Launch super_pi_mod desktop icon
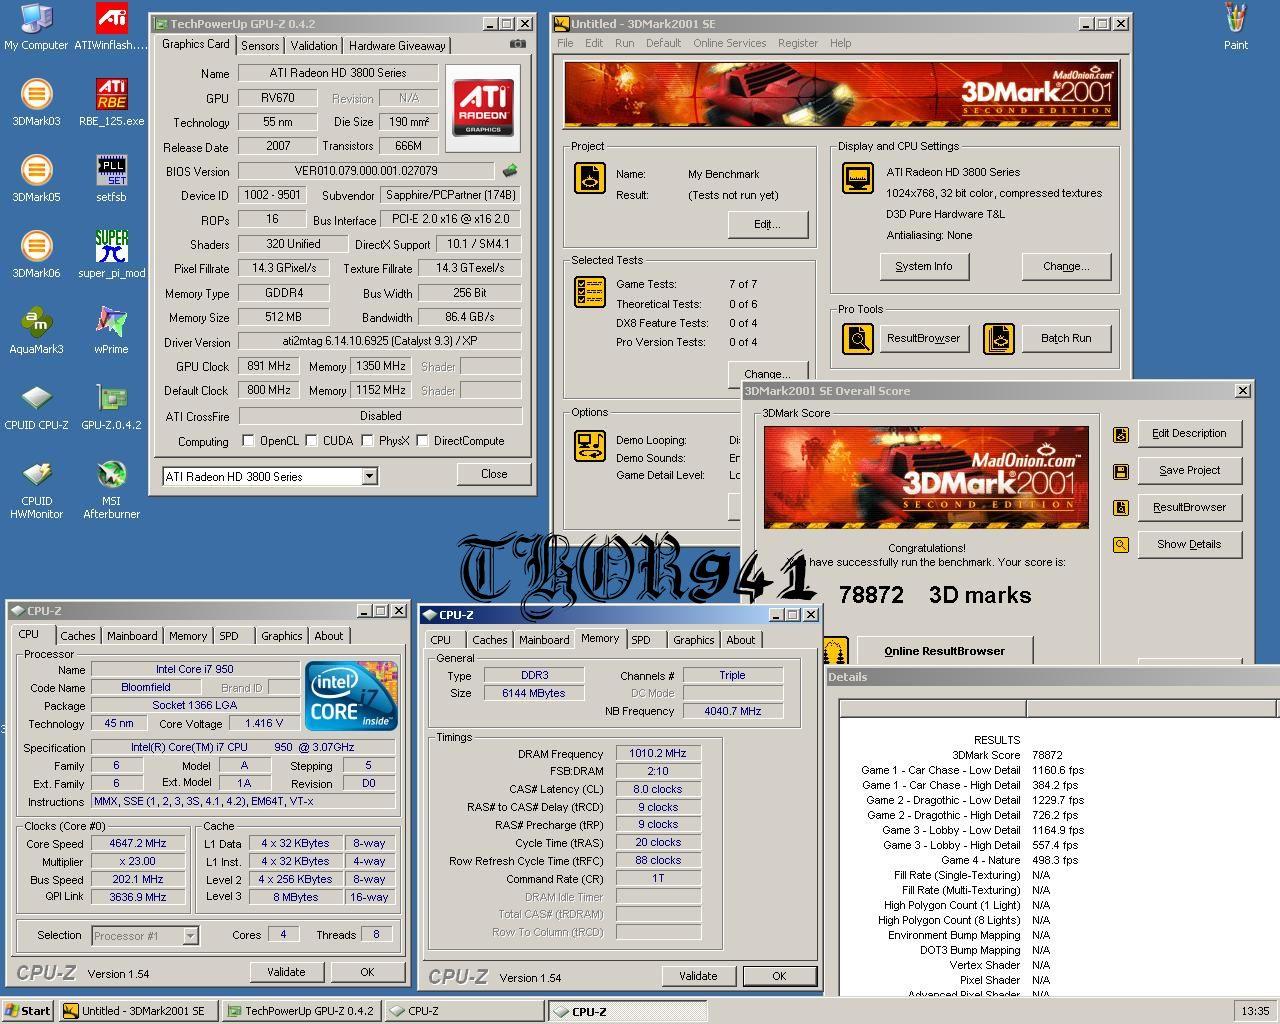The width and height of the screenshot is (1280, 1024). tap(111, 255)
